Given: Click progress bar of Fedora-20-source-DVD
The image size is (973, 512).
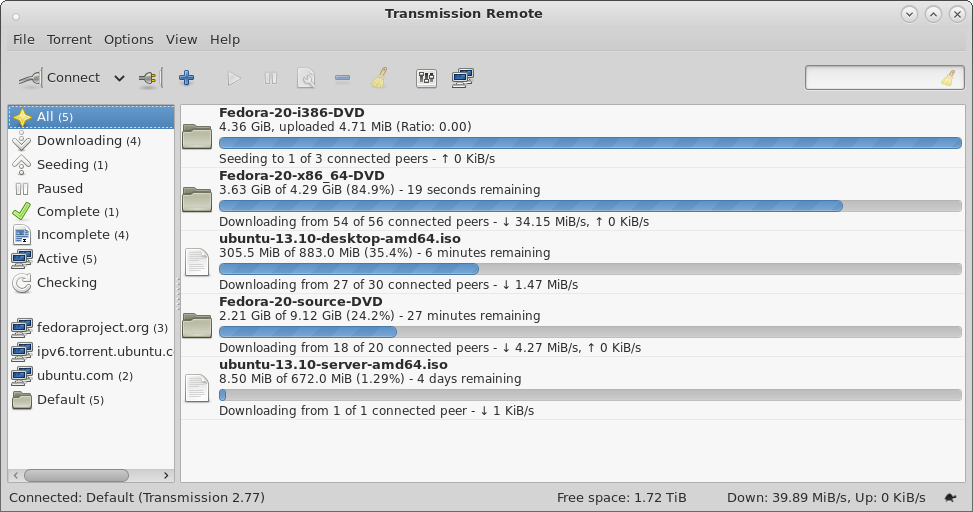Looking at the screenshot, I should point(590,332).
